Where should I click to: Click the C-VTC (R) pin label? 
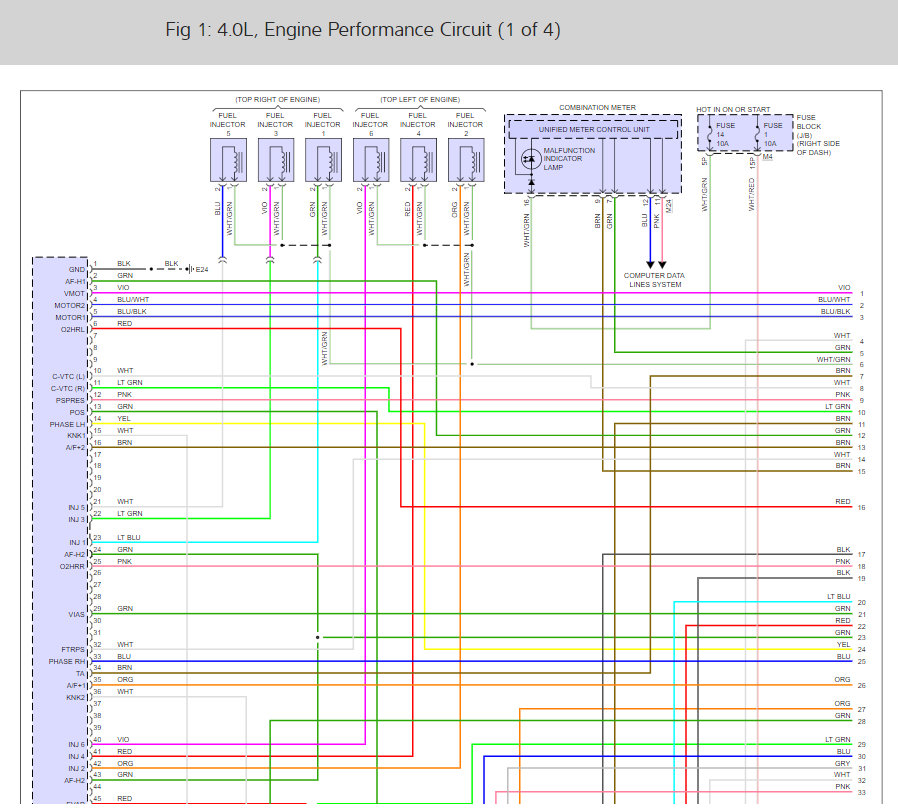click(68, 389)
